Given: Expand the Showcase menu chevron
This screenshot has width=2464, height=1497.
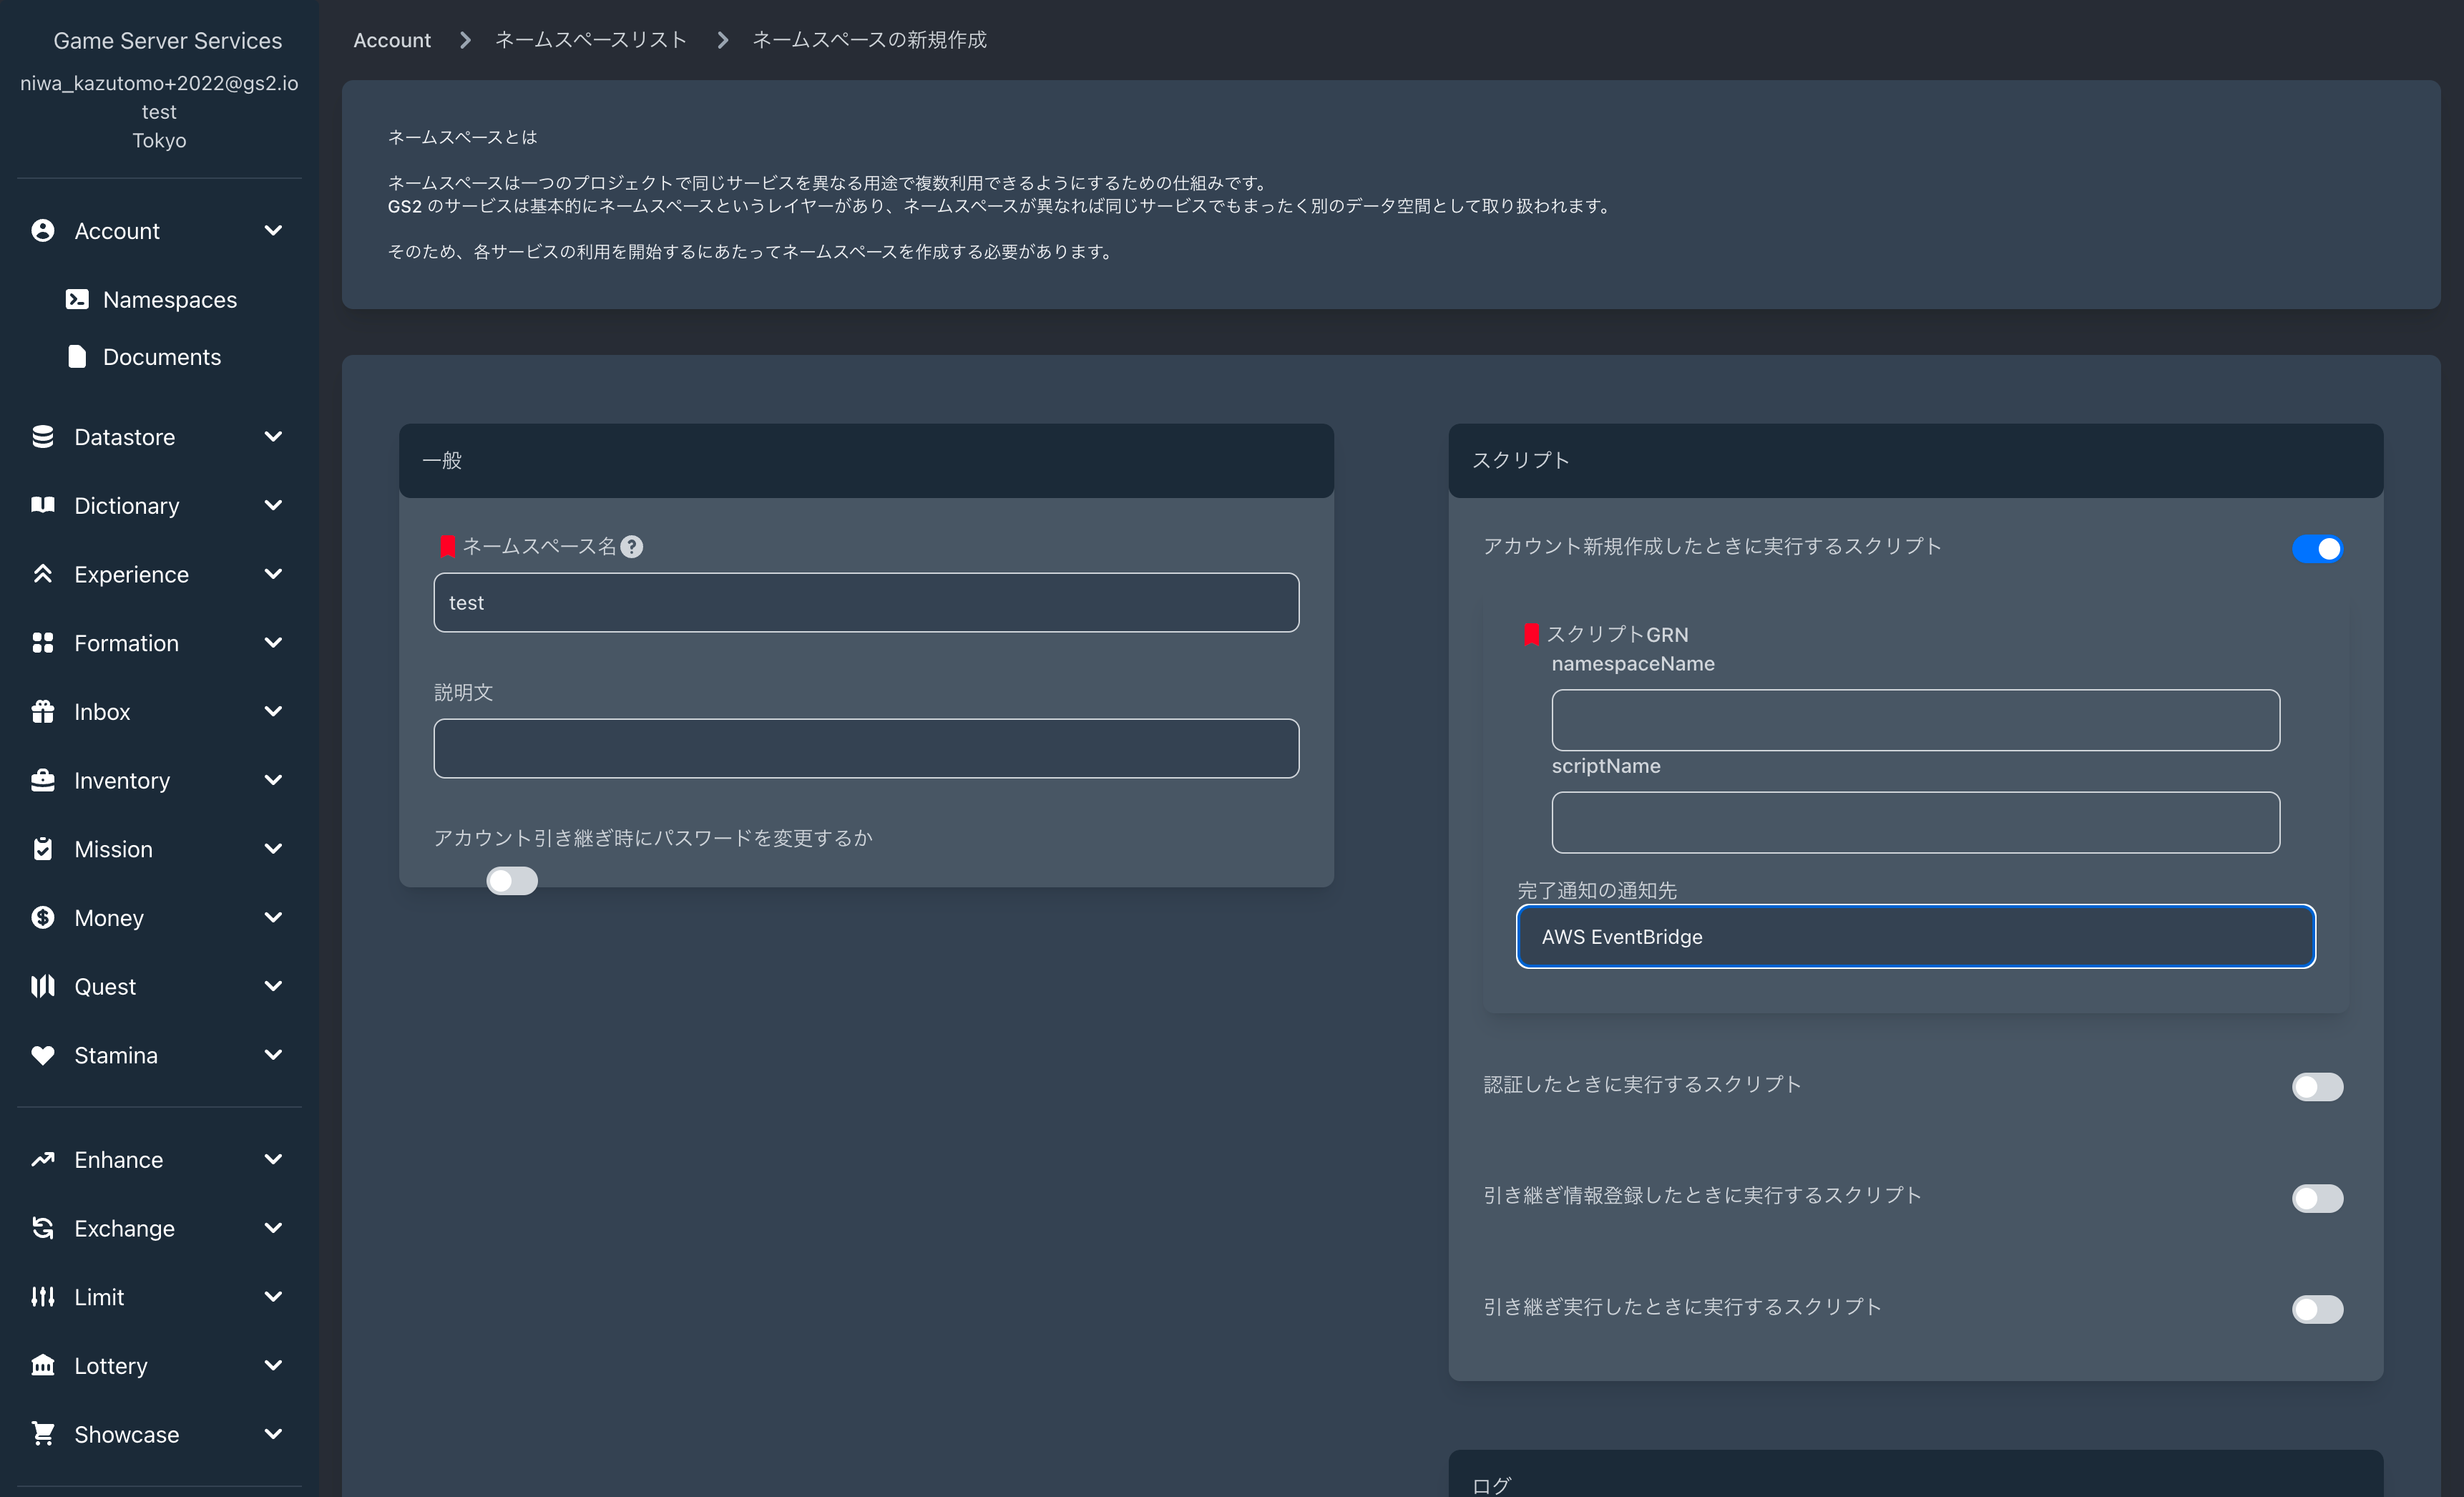Looking at the screenshot, I should 273,1434.
